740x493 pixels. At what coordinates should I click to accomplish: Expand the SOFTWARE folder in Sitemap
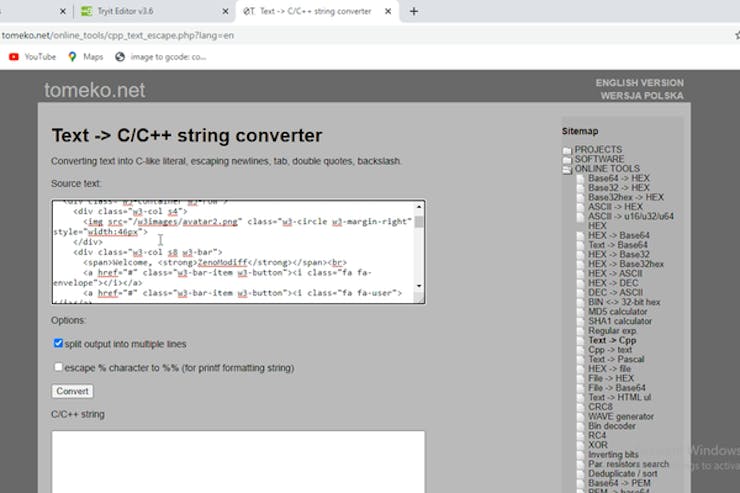tap(599, 159)
